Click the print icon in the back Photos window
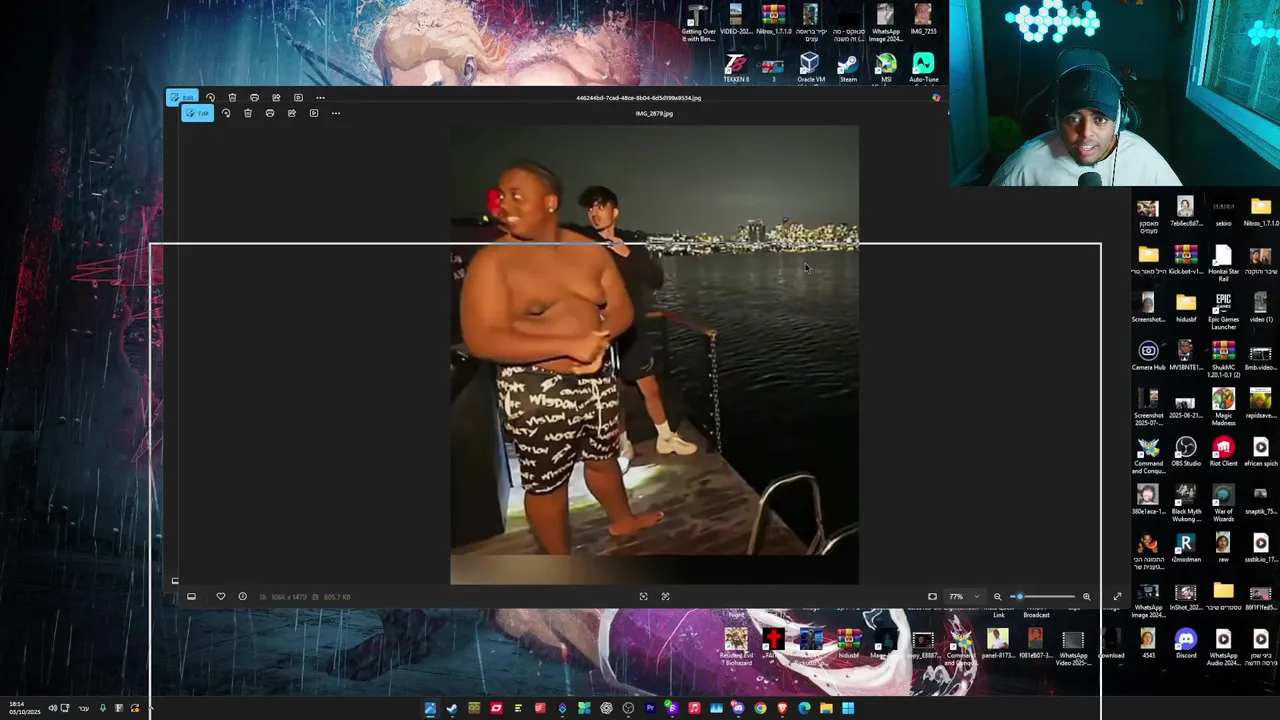 [254, 97]
